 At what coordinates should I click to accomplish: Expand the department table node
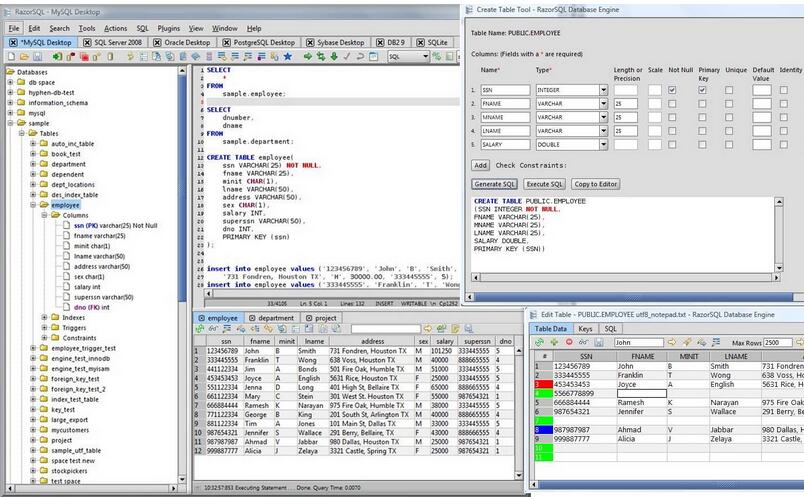click(33, 164)
